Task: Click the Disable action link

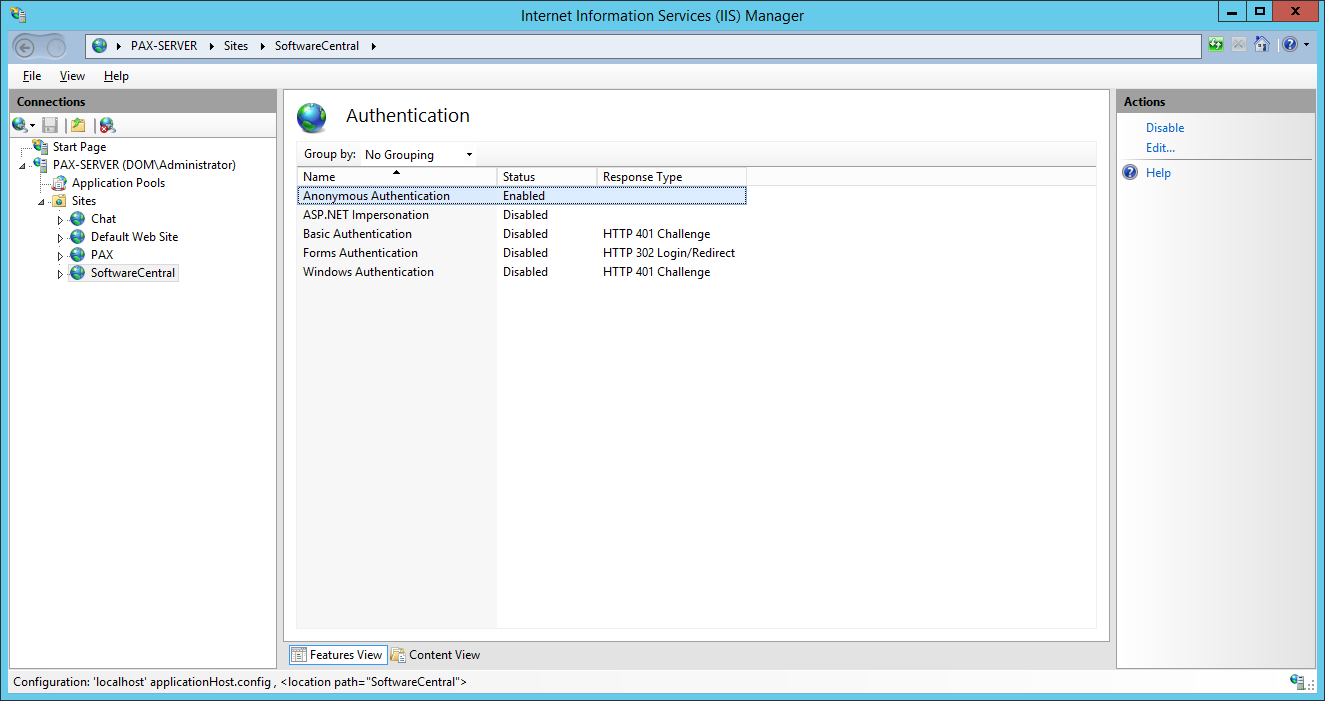Action: point(1164,128)
